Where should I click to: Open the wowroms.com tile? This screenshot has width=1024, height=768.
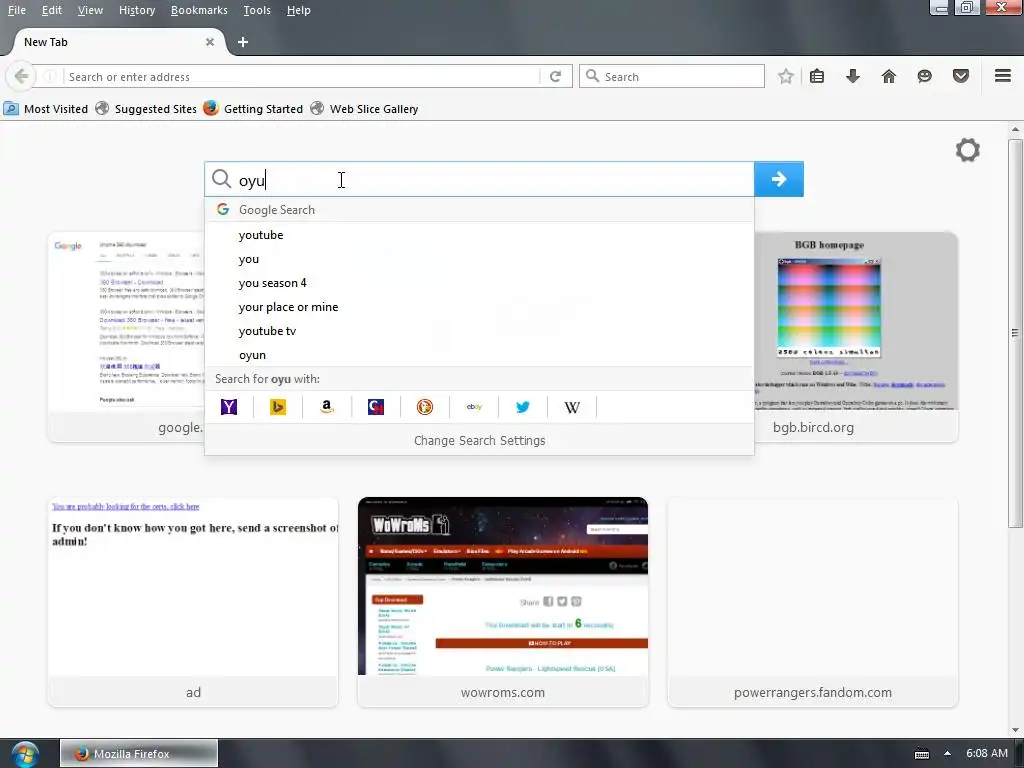pos(503,601)
